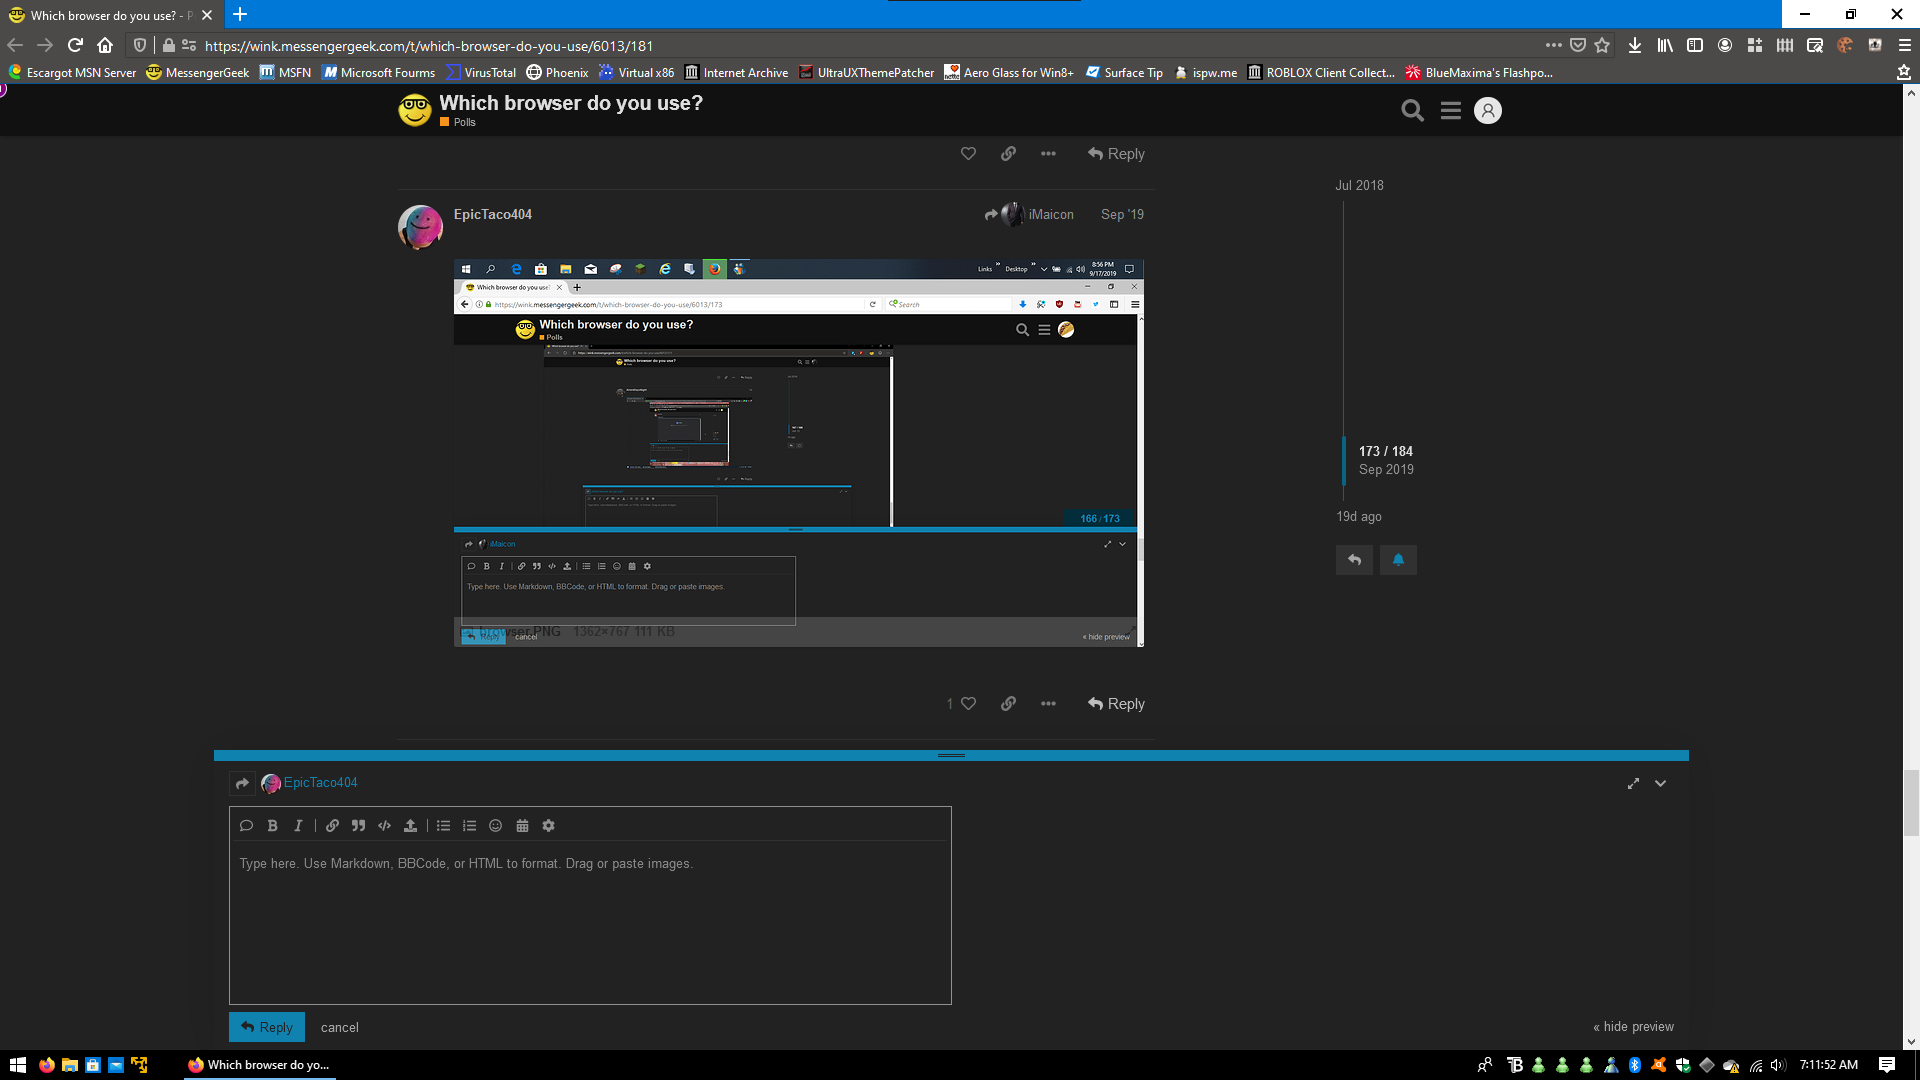The width and height of the screenshot is (1920, 1080).
Task: Show site security info via the padlock
Action: 169,45
